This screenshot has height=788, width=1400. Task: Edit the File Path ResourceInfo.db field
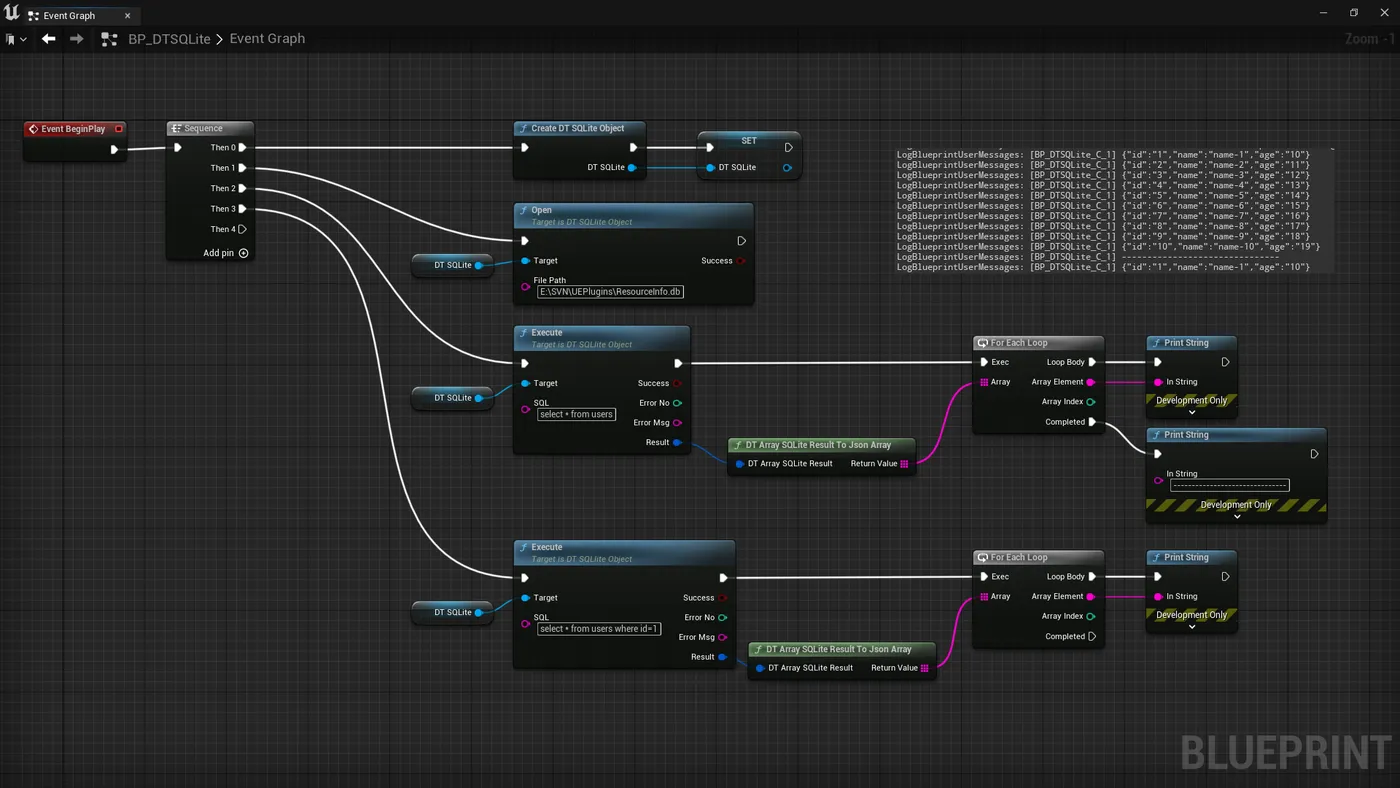[x=610, y=292]
